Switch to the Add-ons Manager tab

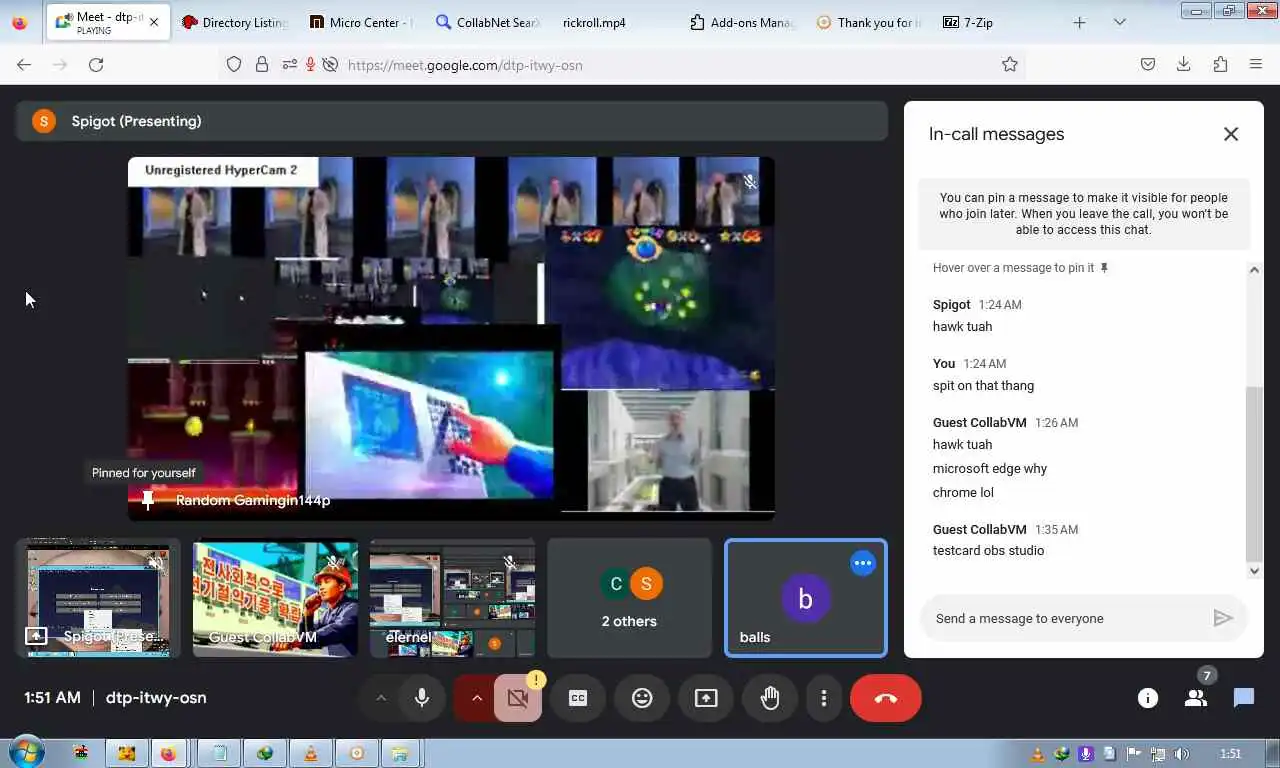click(x=742, y=22)
